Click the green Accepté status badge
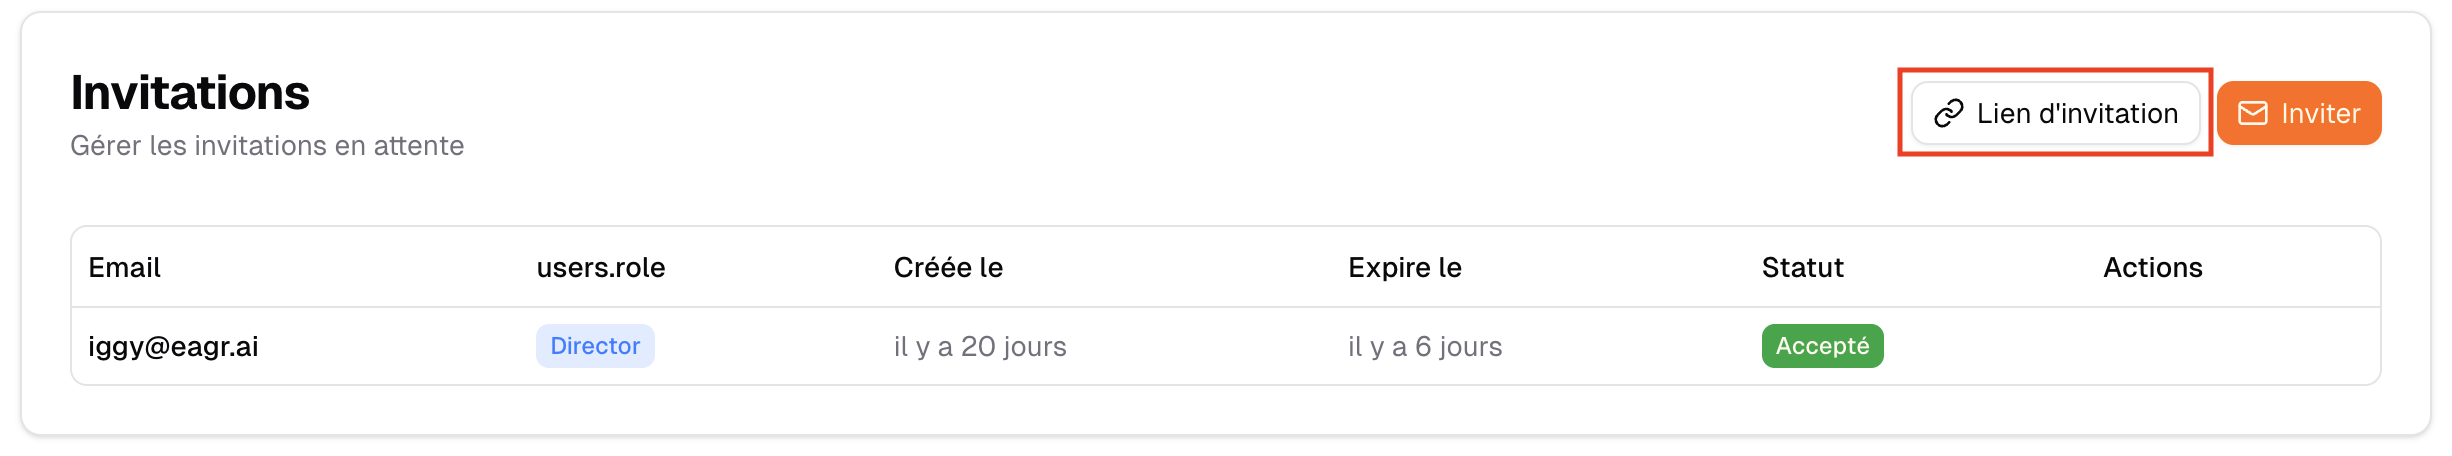Image resolution: width=2452 pixels, height=456 pixels. pyautogui.click(x=1822, y=346)
